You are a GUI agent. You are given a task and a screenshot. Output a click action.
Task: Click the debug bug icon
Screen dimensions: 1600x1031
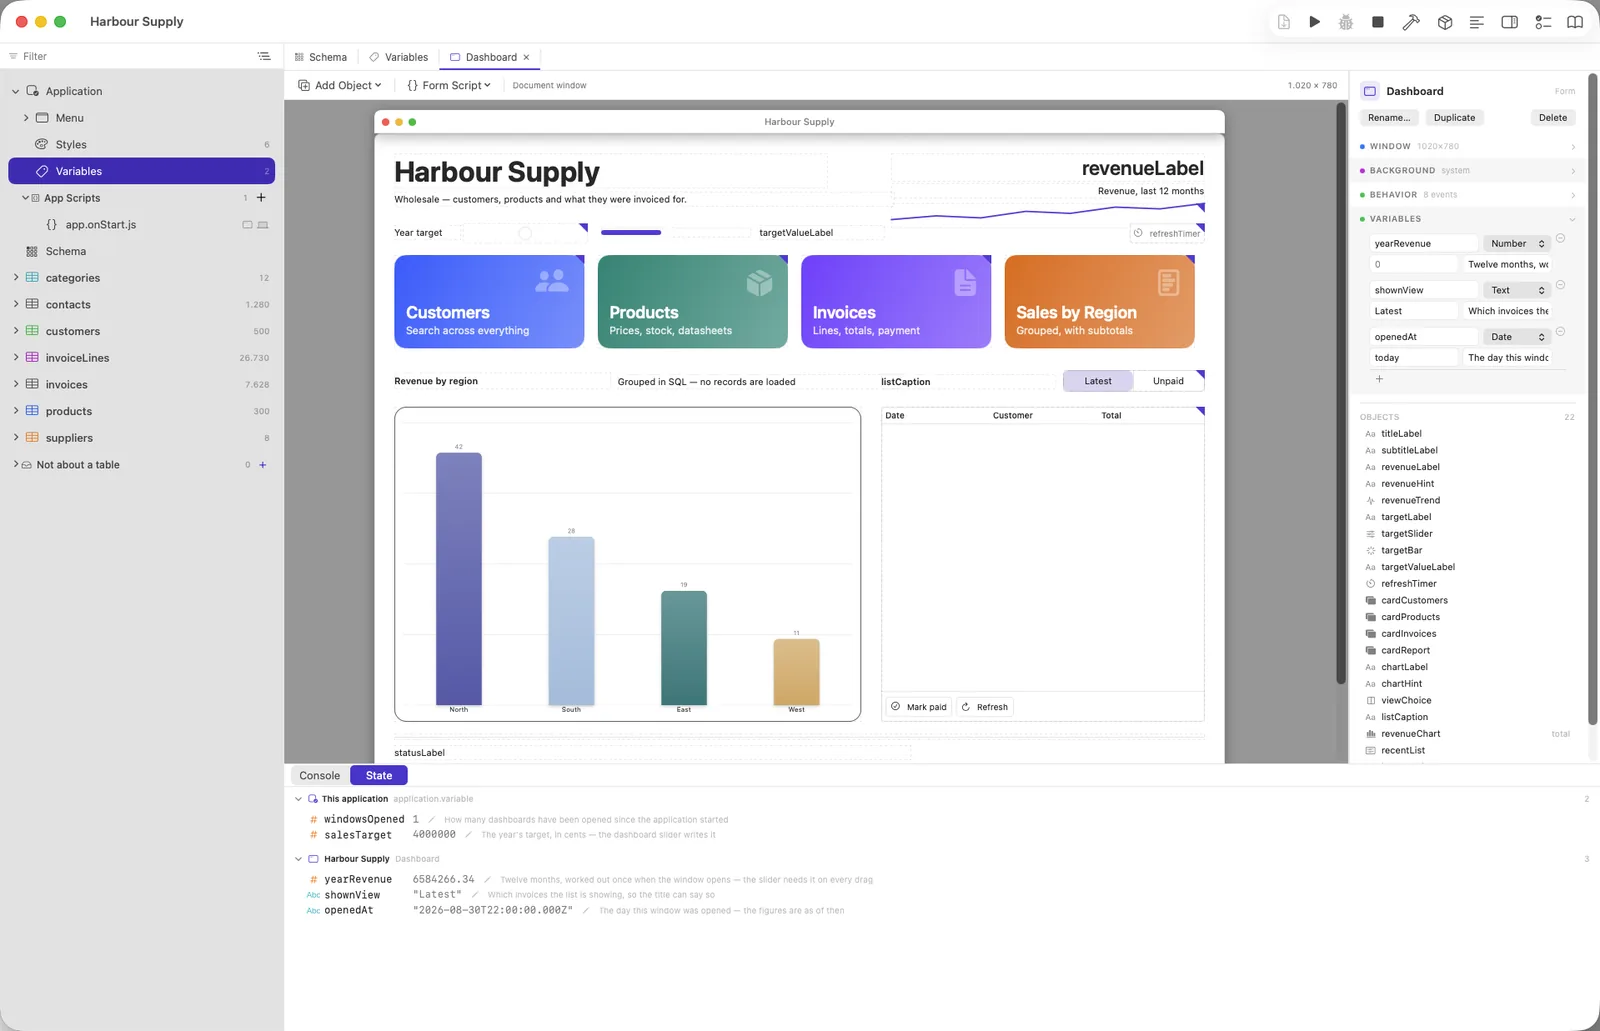[x=1346, y=22]
